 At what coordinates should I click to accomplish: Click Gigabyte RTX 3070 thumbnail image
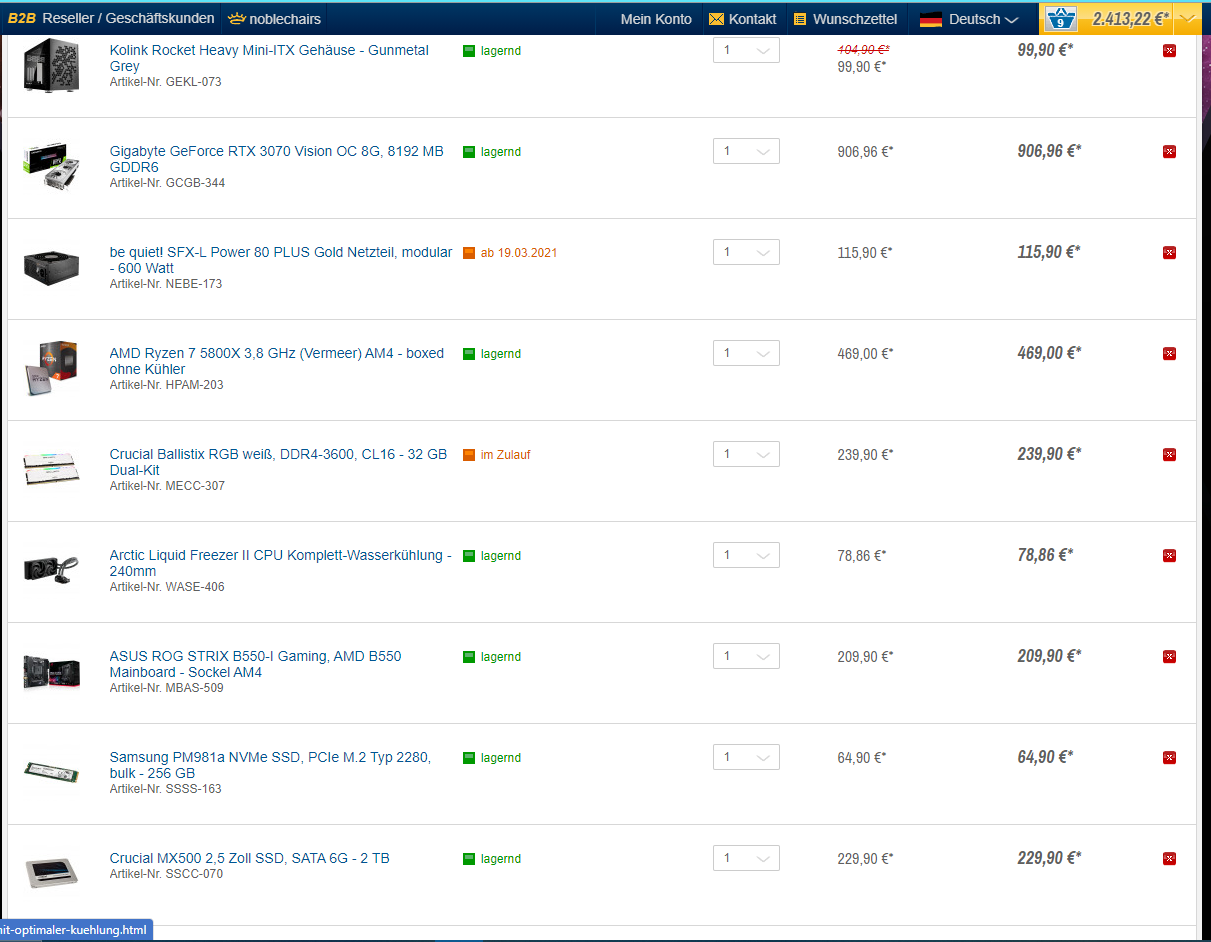tap(51, 166)
